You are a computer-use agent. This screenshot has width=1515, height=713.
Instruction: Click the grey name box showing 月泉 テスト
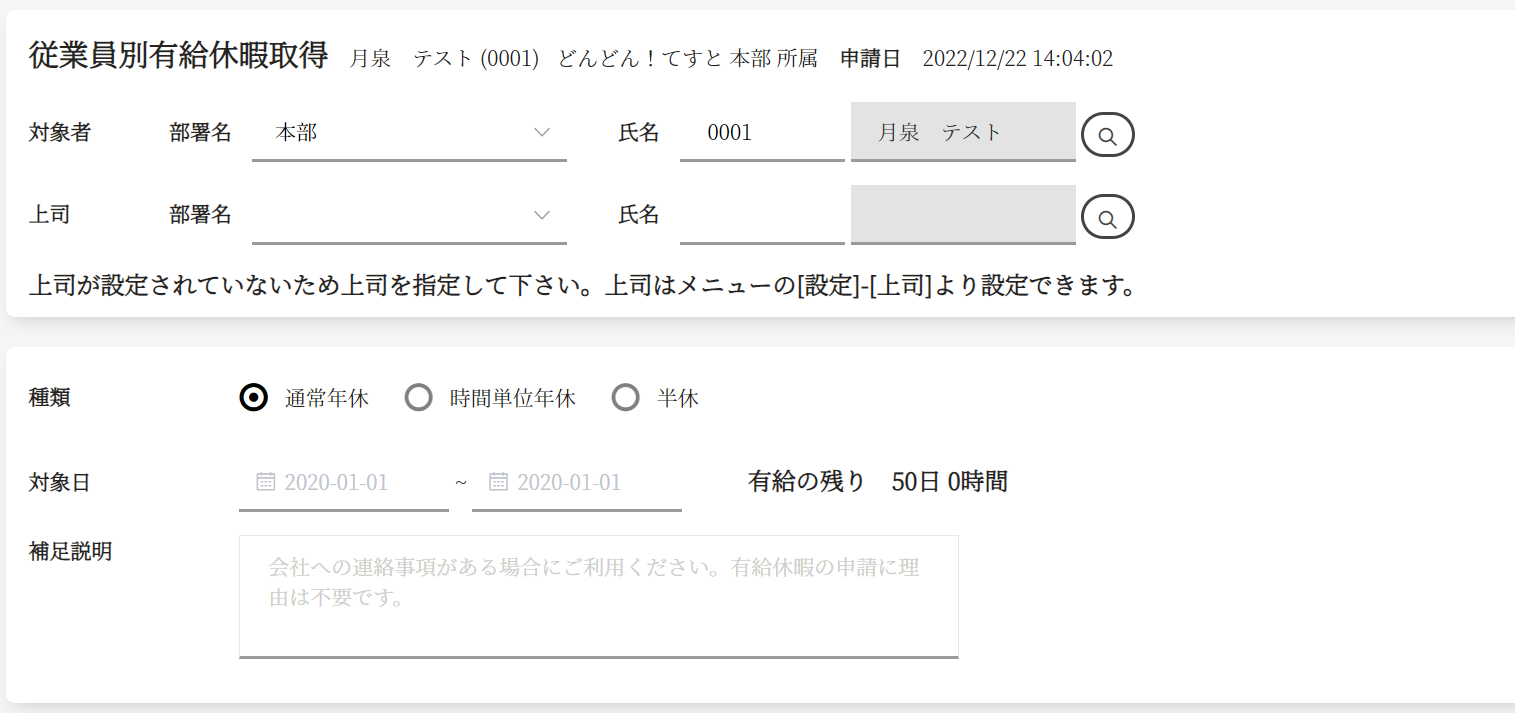(x=962, y=132)
